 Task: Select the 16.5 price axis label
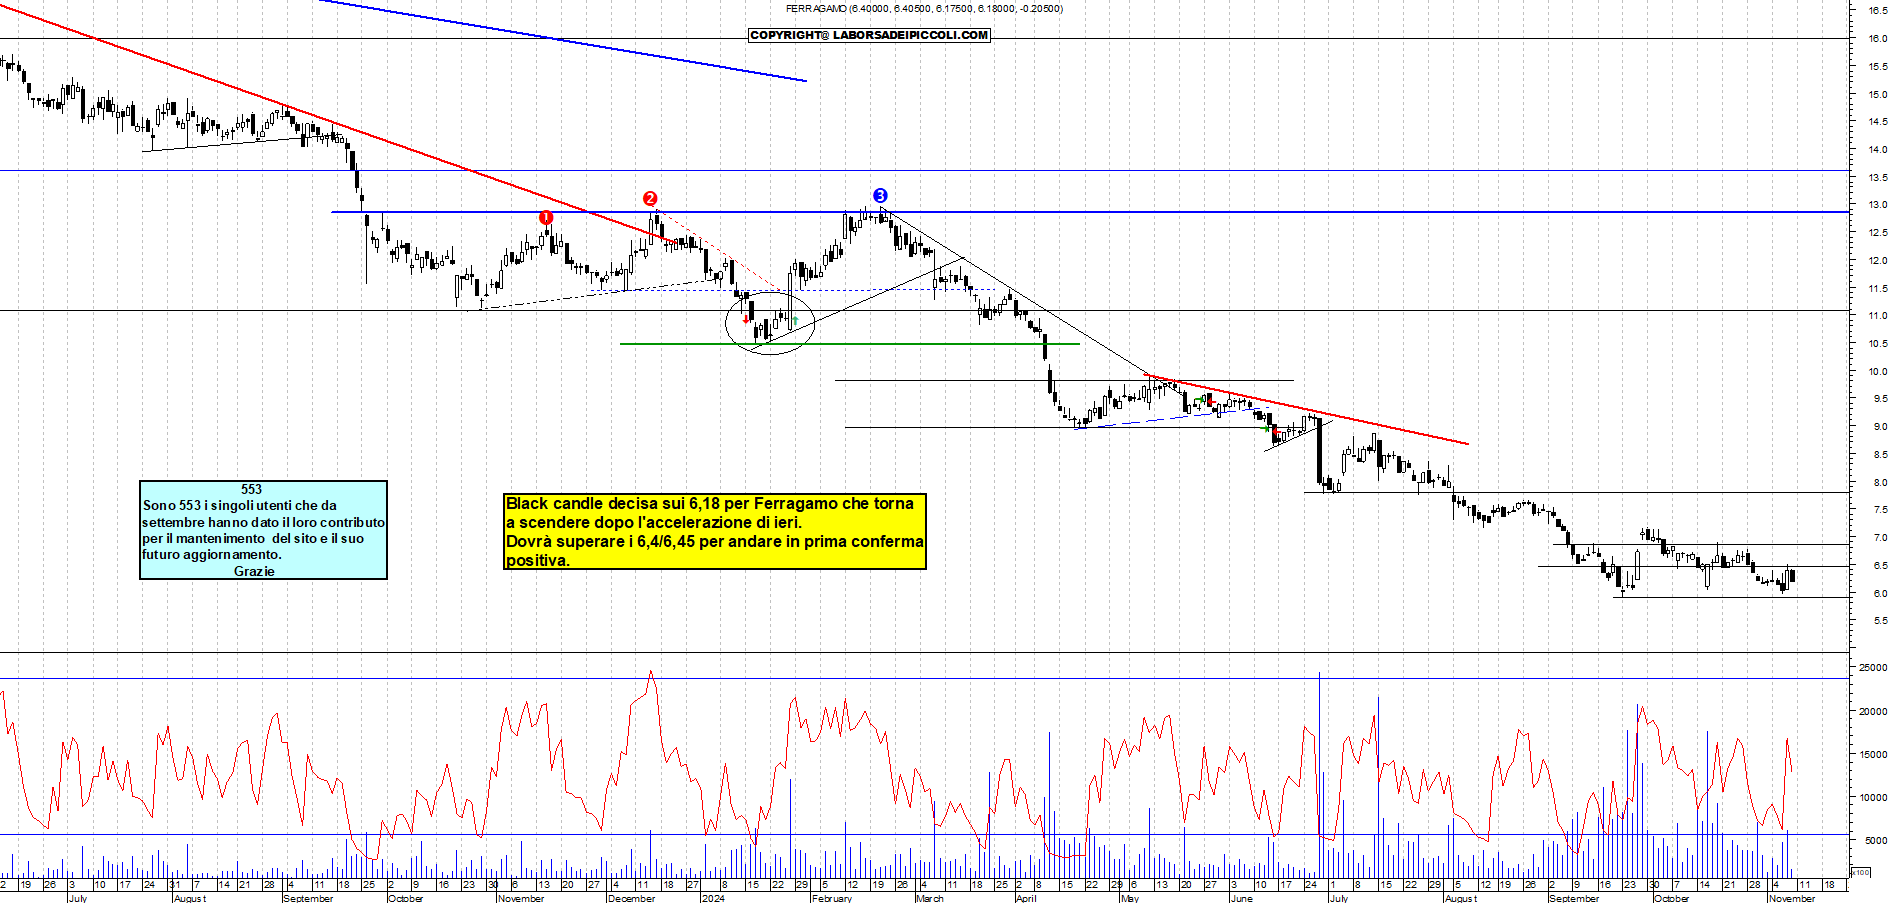tap(1878, 10)
